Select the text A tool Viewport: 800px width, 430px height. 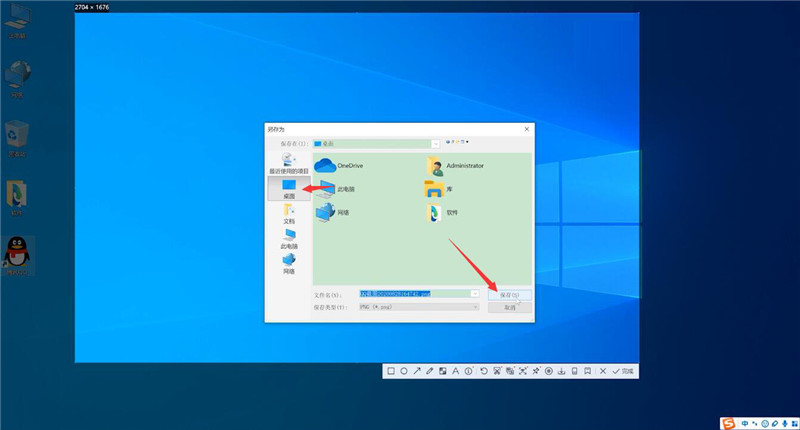[456, 371]
